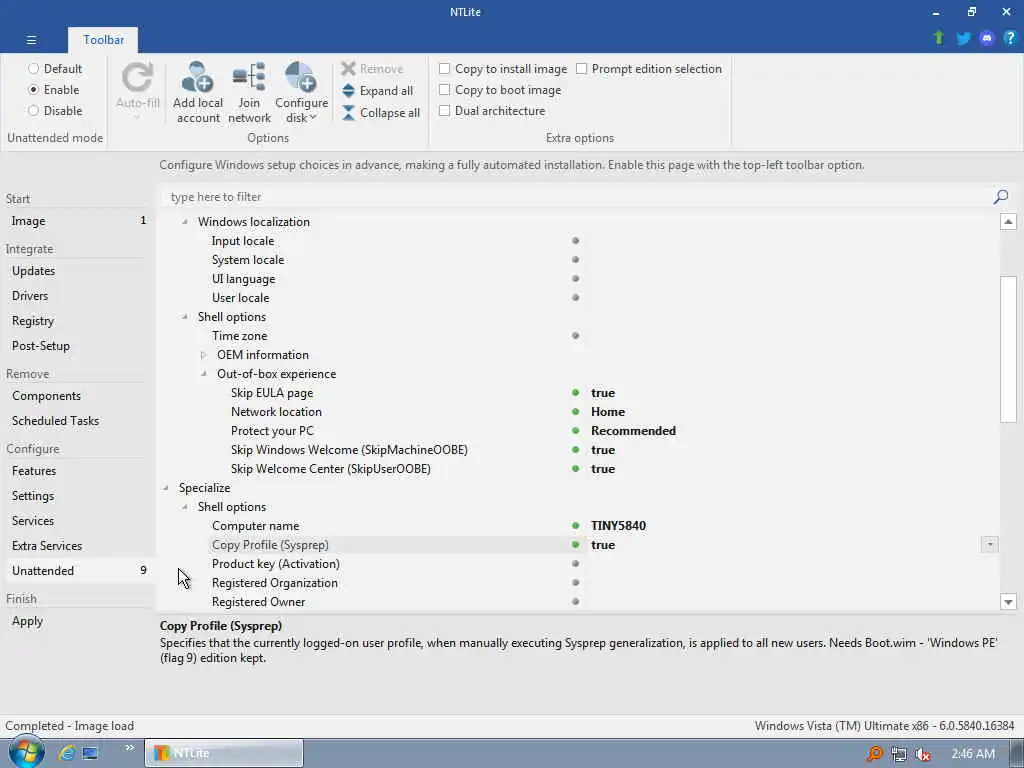This screenshot has width=1024, height=768.
Task: Click the Remove toolbar button
Action: click(x=373, y=69)
